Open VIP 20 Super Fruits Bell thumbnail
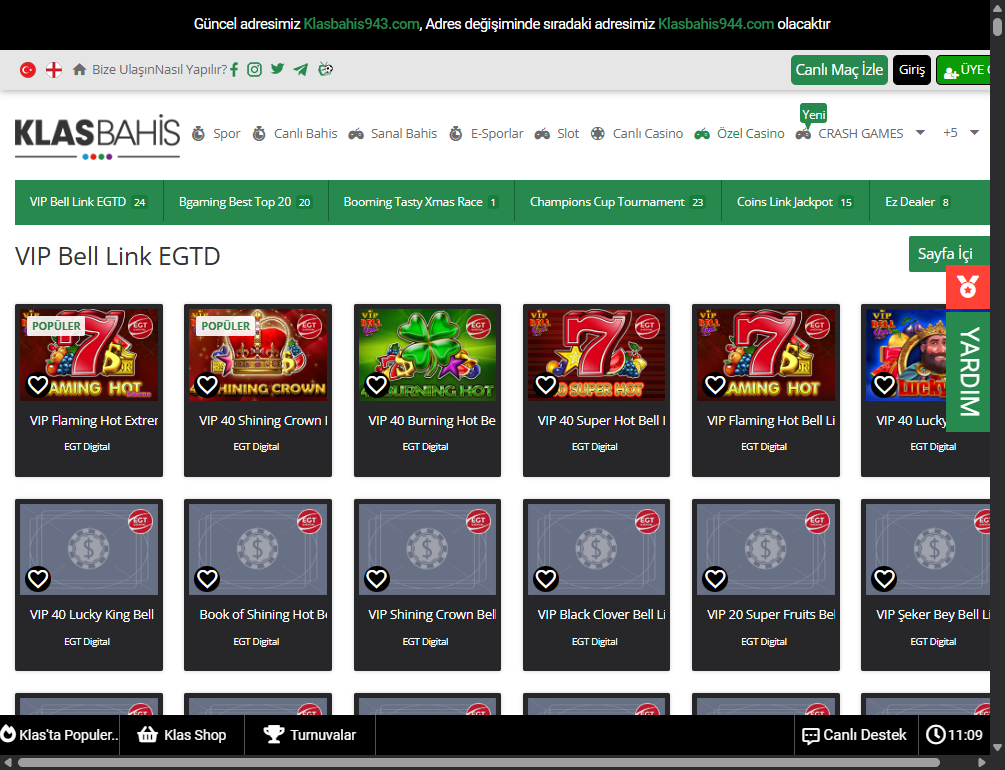The width and height of the screenshot is (1005, 770). 765,549
